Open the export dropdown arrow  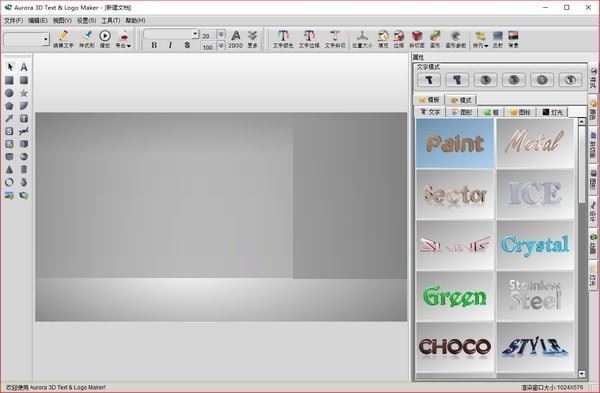129,46
